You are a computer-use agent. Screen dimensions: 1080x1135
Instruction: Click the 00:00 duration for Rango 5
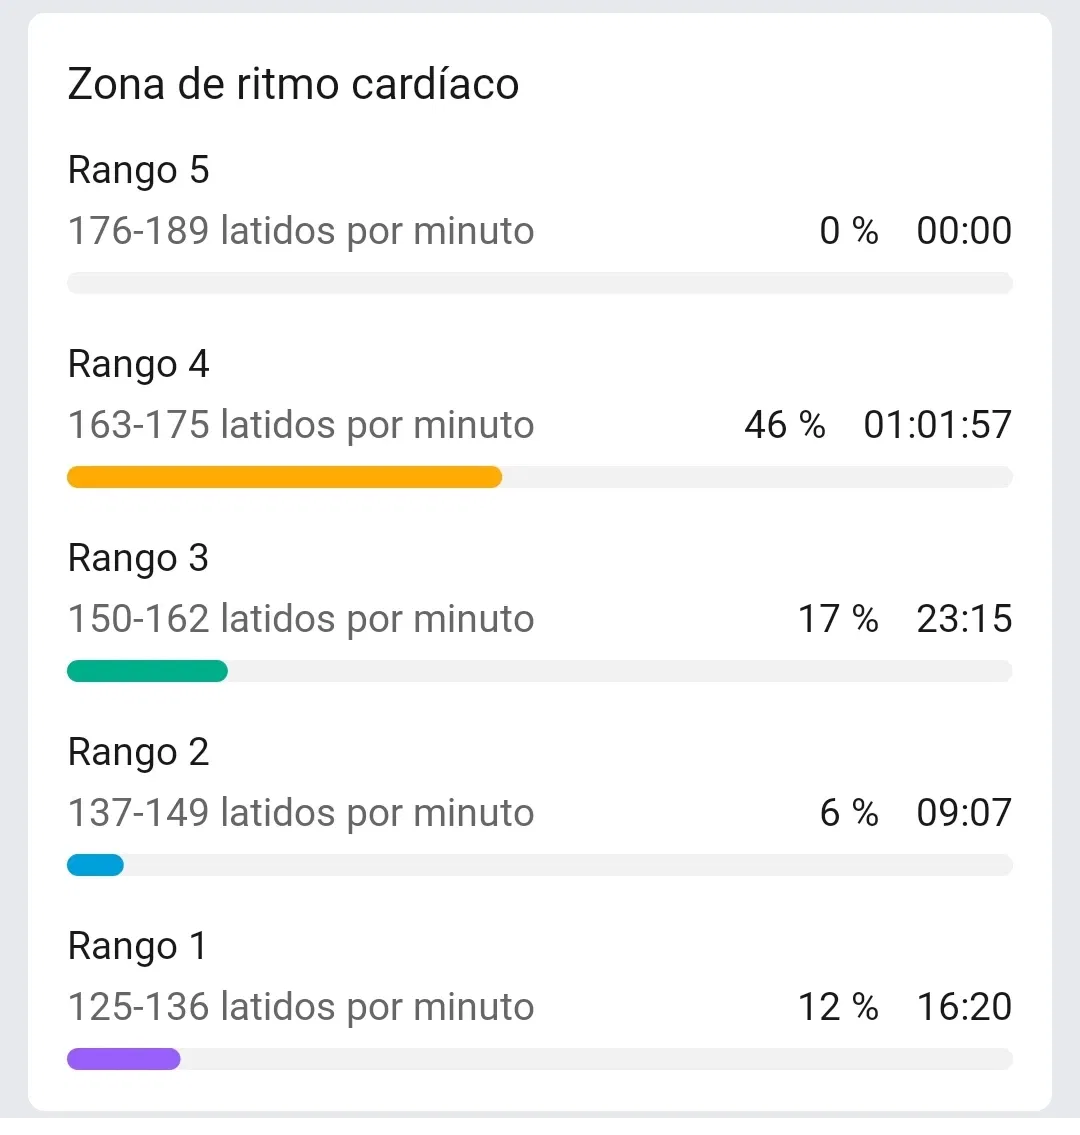click(x=964, y=231)
